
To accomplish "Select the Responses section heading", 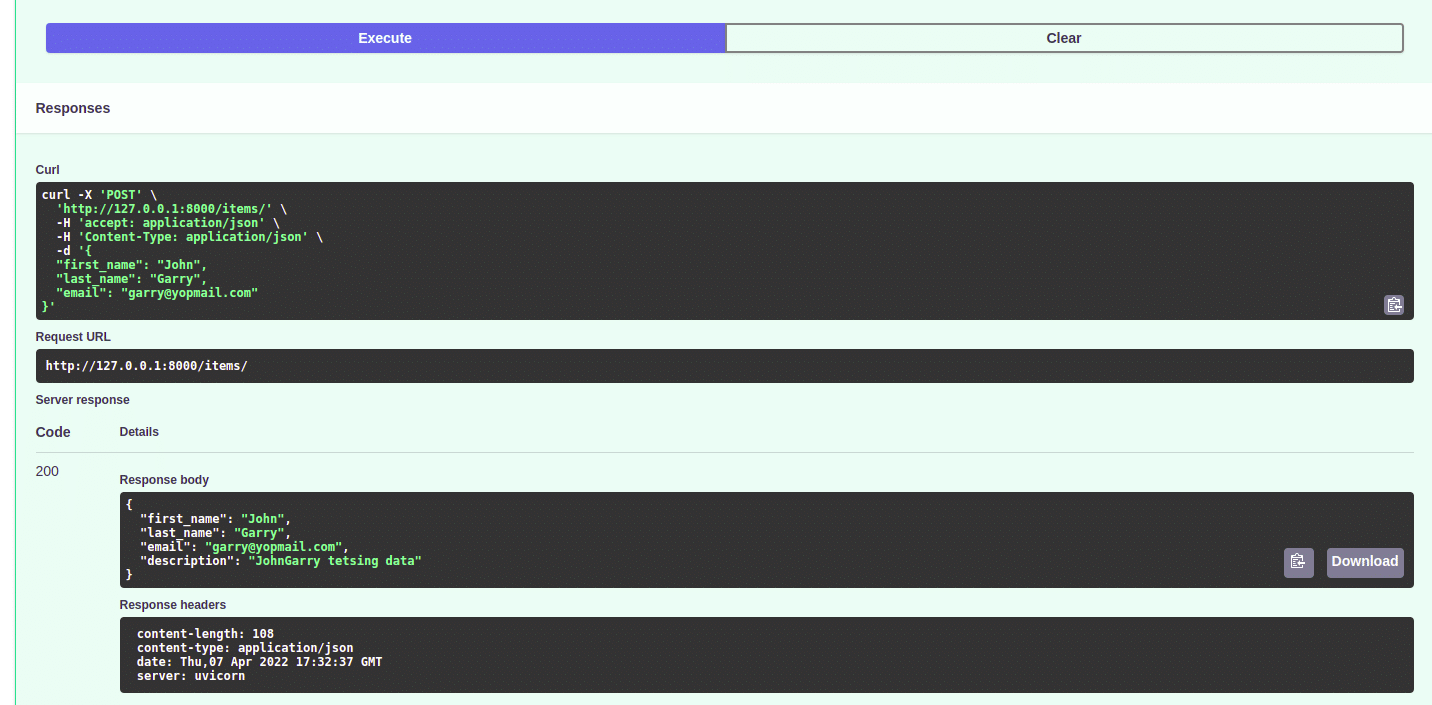I will (x=73, y=108).
